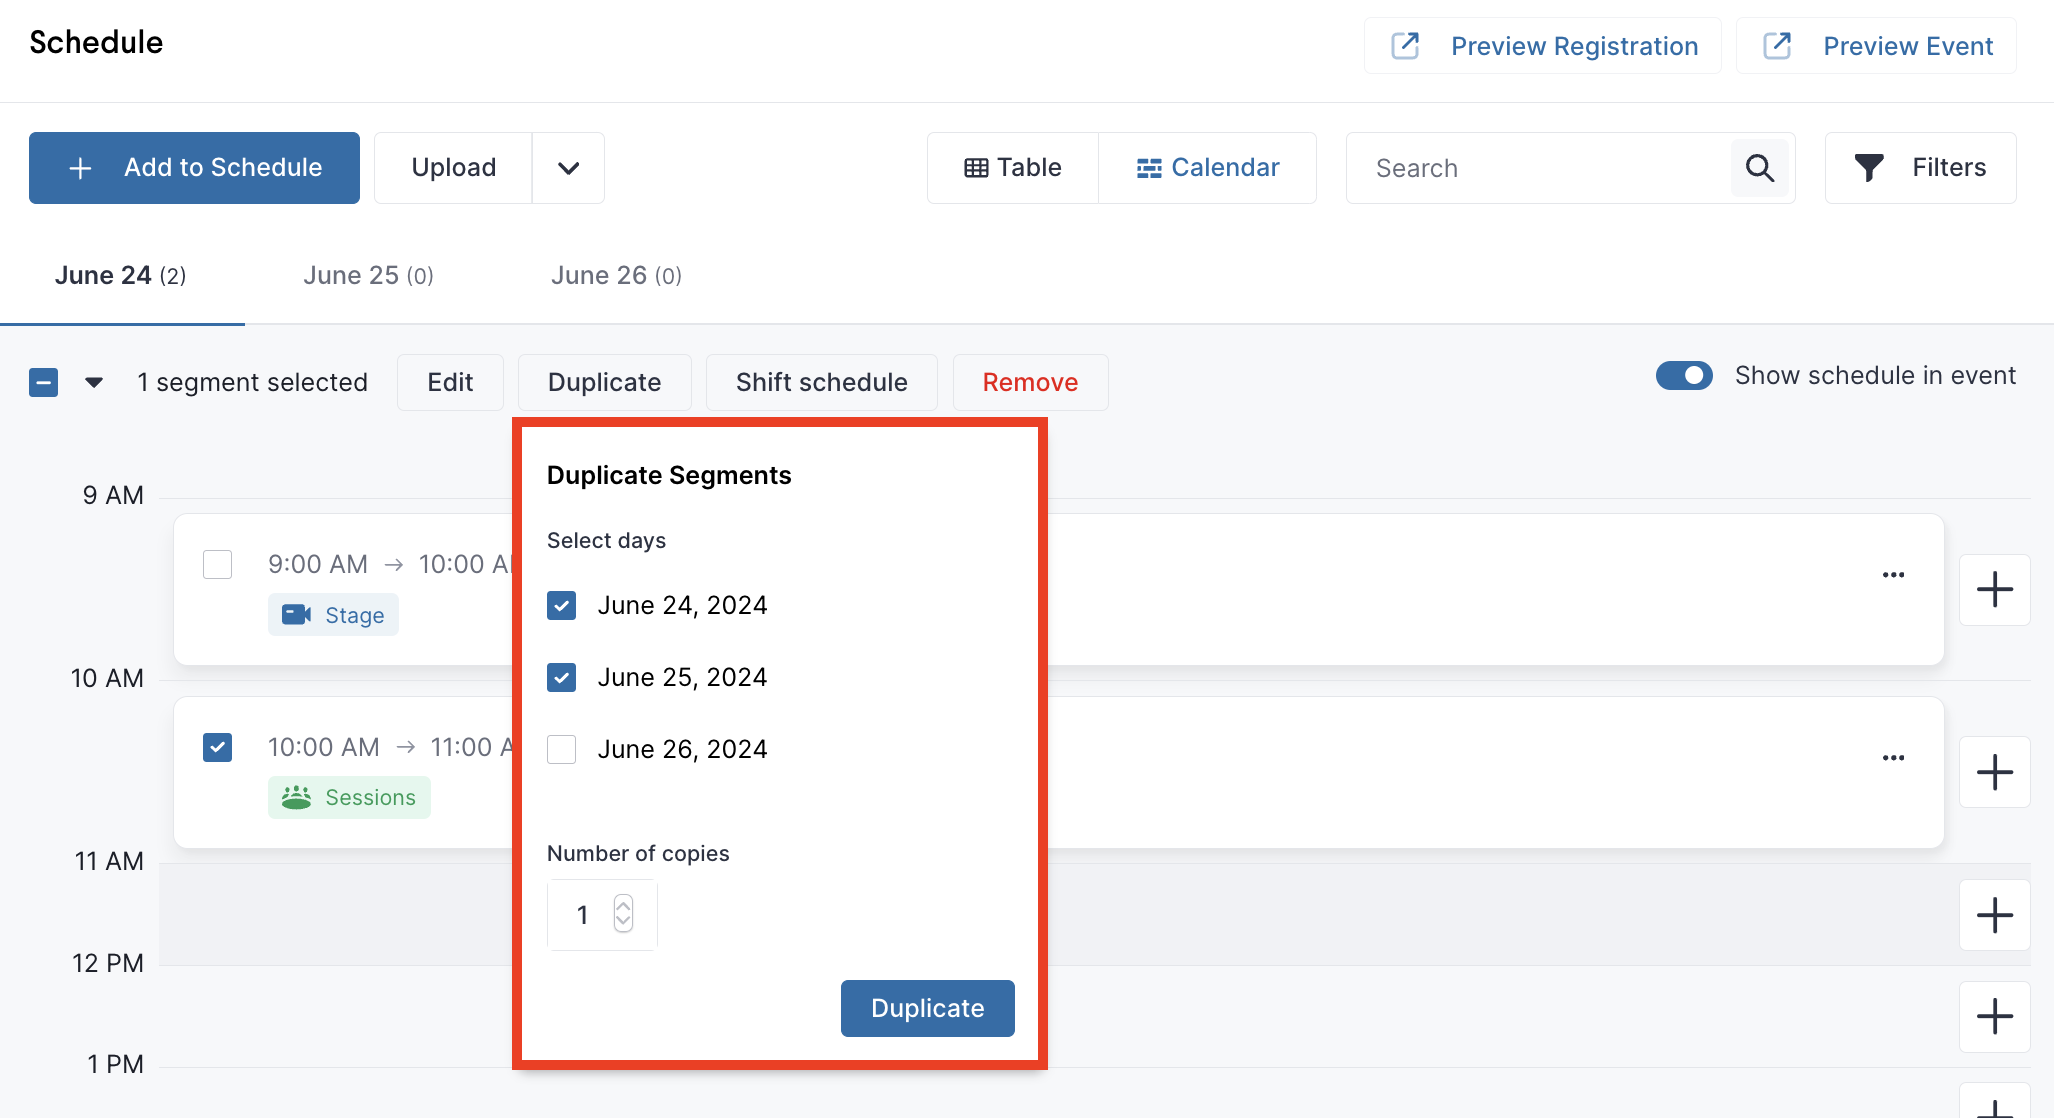Expand the segment selection dropdown arrow

93,382
